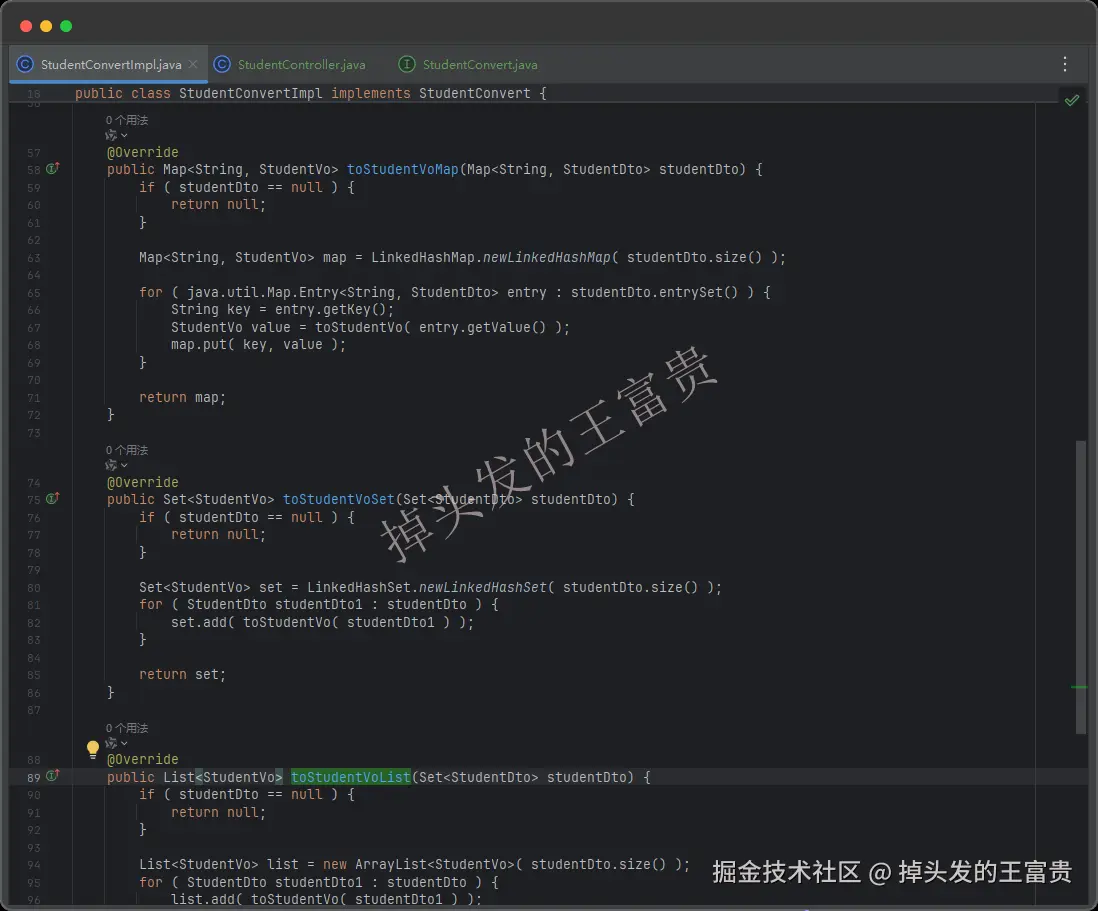Click the implements gutter icon on line 58

click(53, 168)
